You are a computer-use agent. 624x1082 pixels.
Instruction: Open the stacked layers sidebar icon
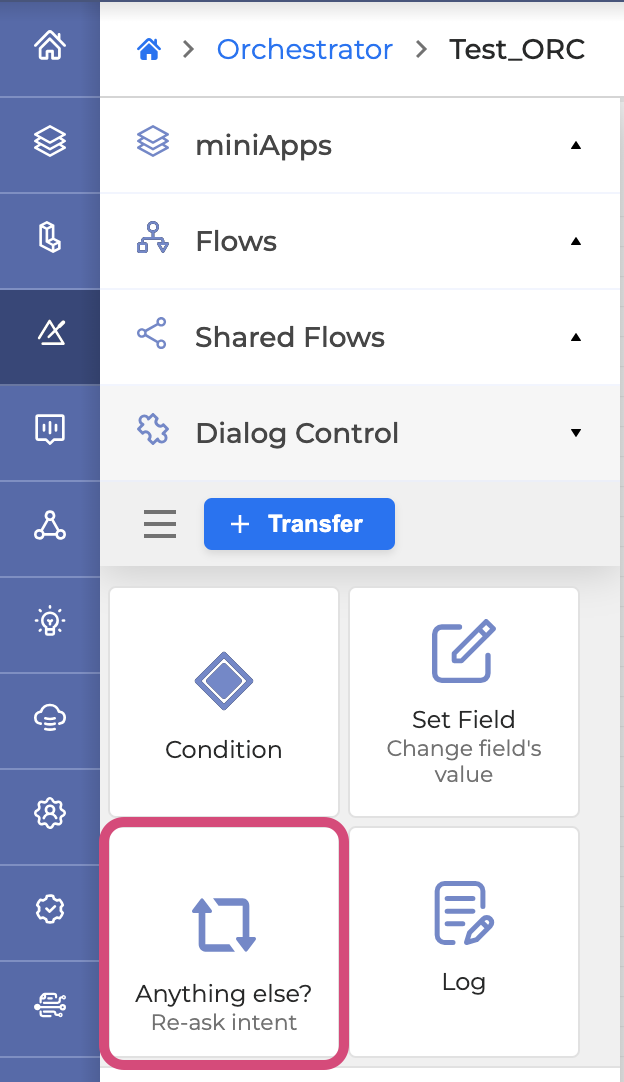click(x=49, y=142)
